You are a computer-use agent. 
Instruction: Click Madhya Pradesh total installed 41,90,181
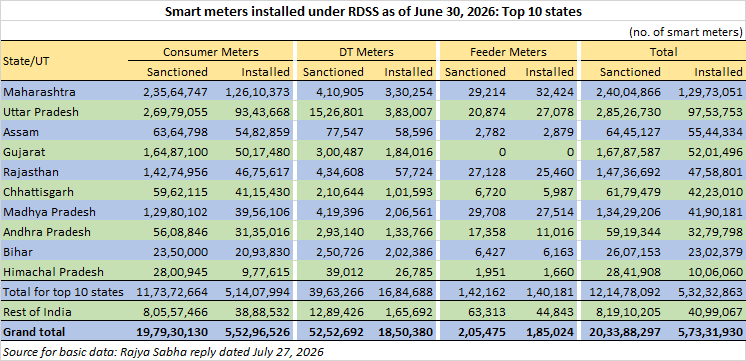click(x=714, y=212)
